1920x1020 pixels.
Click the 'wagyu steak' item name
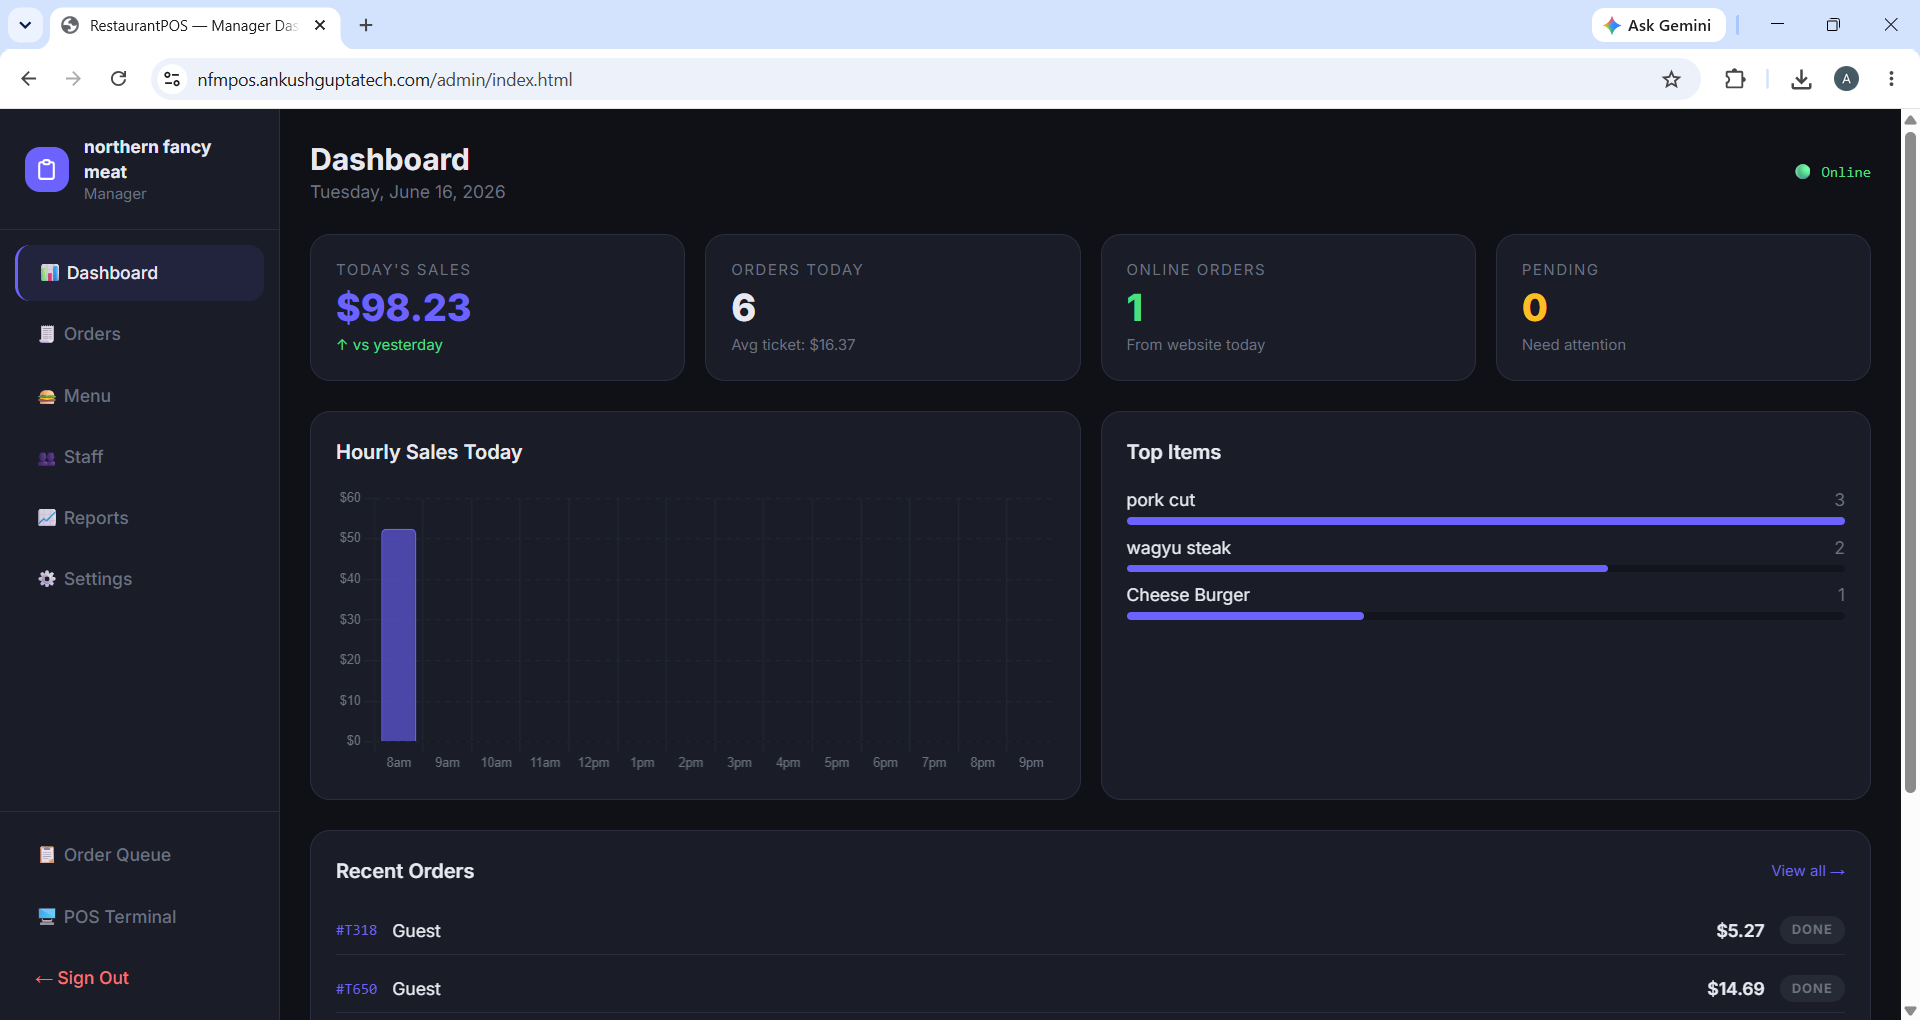(1178, 548)
